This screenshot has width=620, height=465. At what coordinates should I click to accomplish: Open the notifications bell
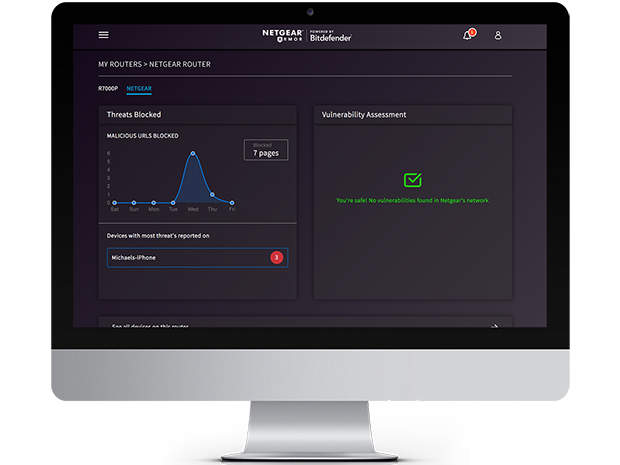point(469,35)
